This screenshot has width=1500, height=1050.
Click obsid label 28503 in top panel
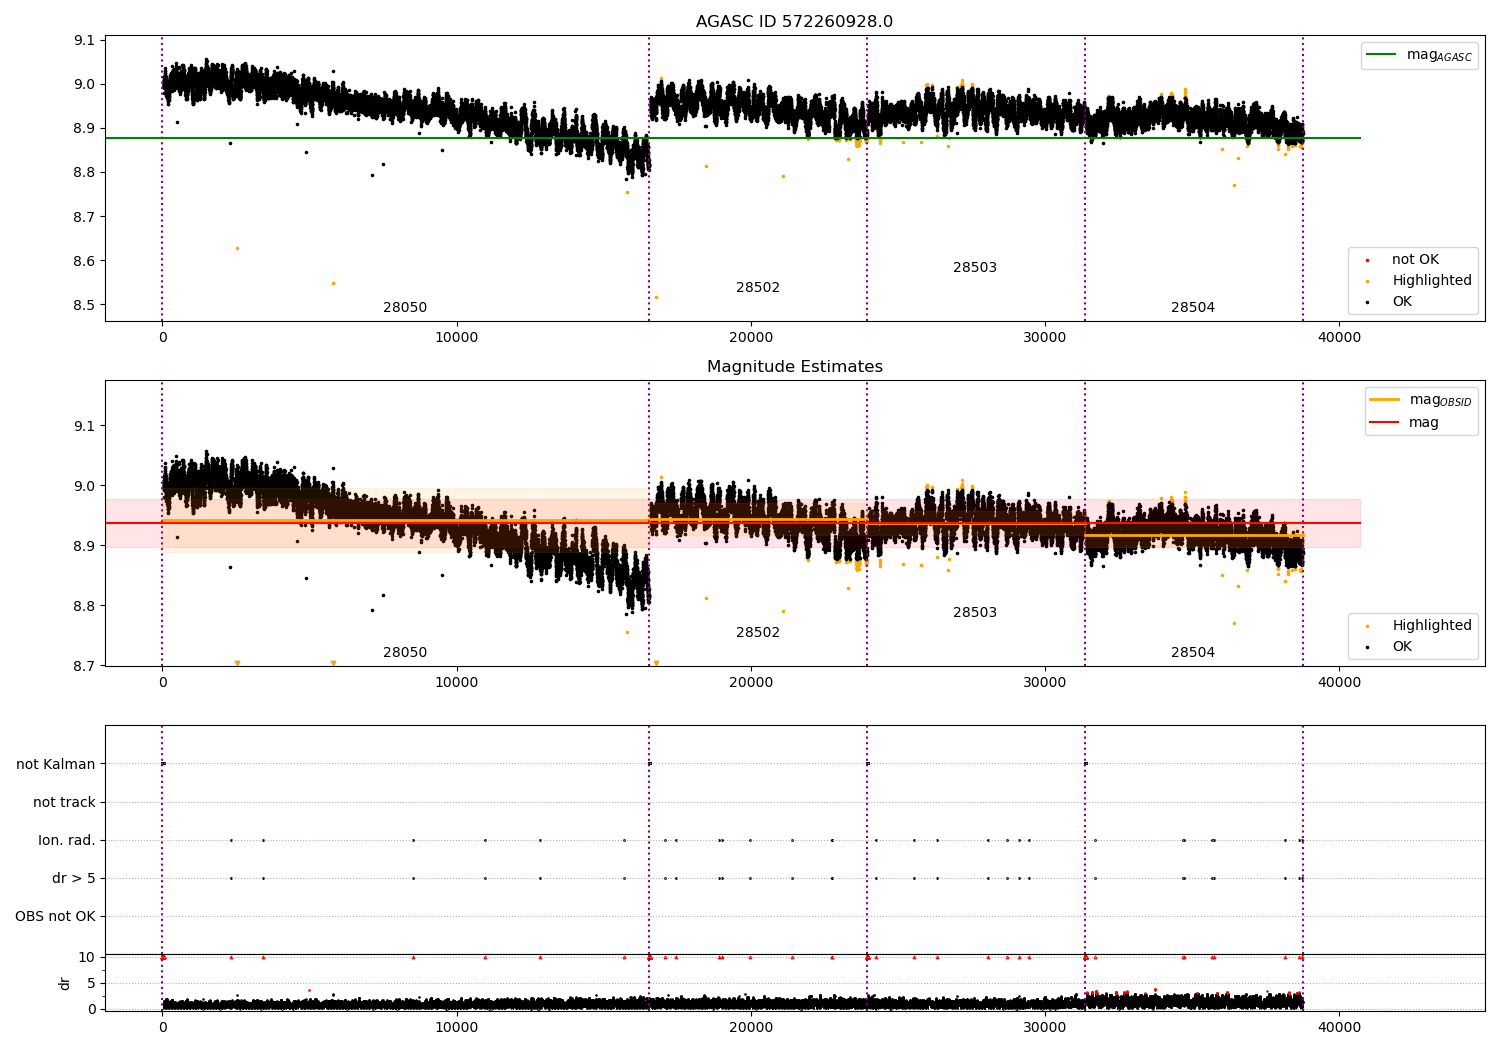pos(975,268)
